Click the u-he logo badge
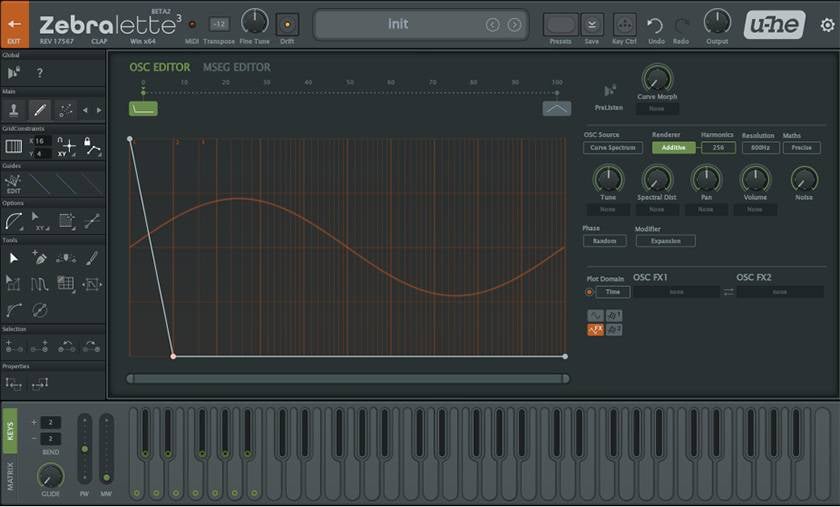 click(x=774, y=24)
